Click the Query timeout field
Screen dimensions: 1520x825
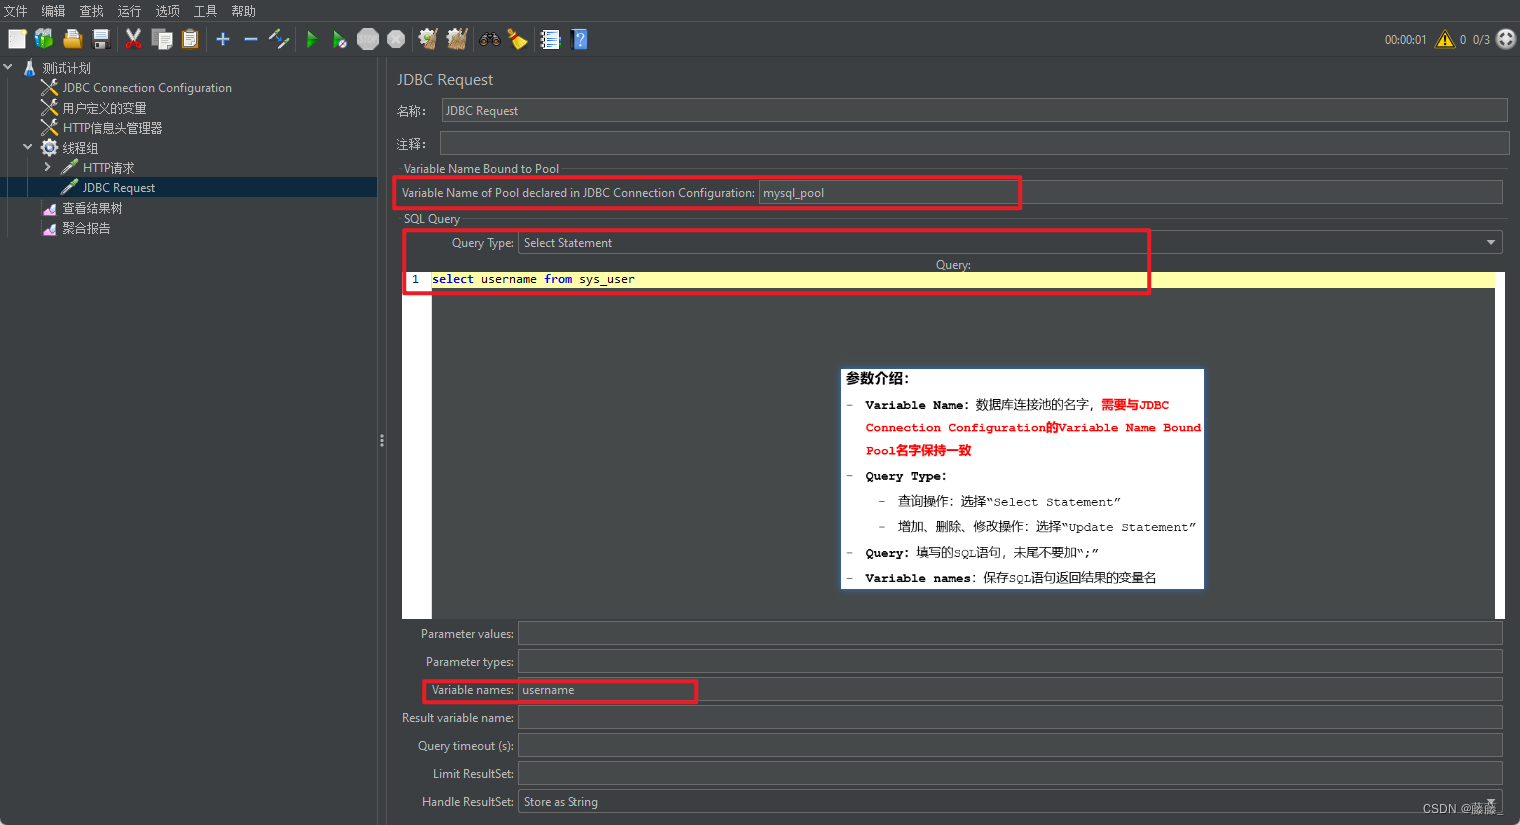point(1010,746)
